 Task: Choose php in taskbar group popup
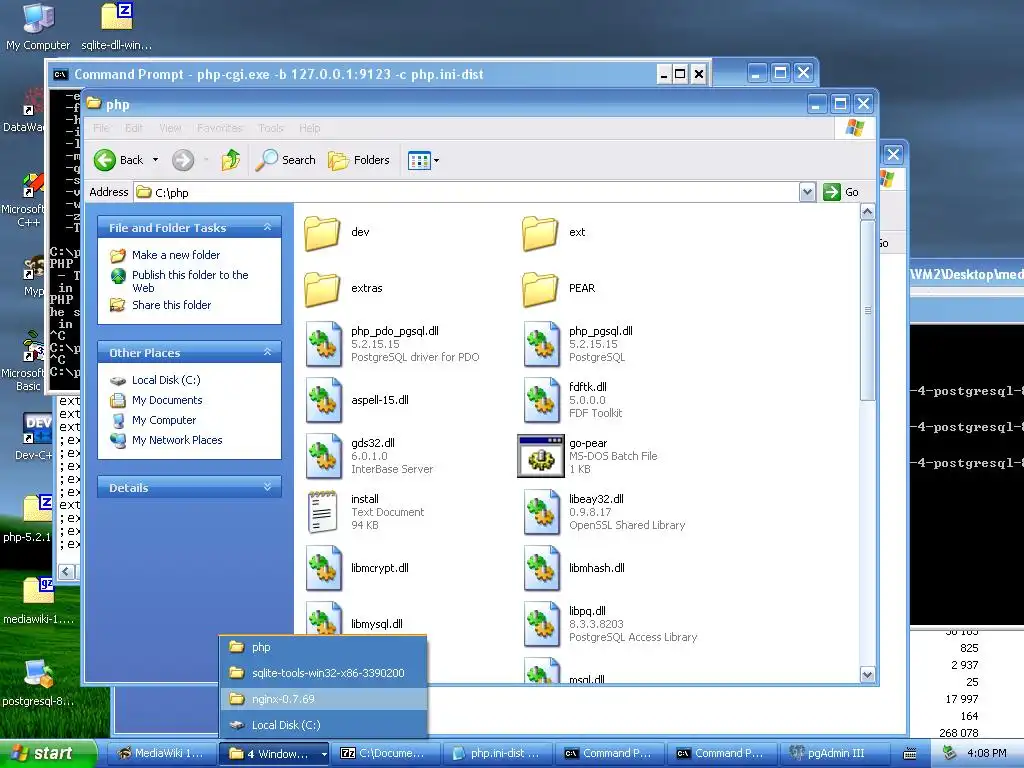click(323, 647)
